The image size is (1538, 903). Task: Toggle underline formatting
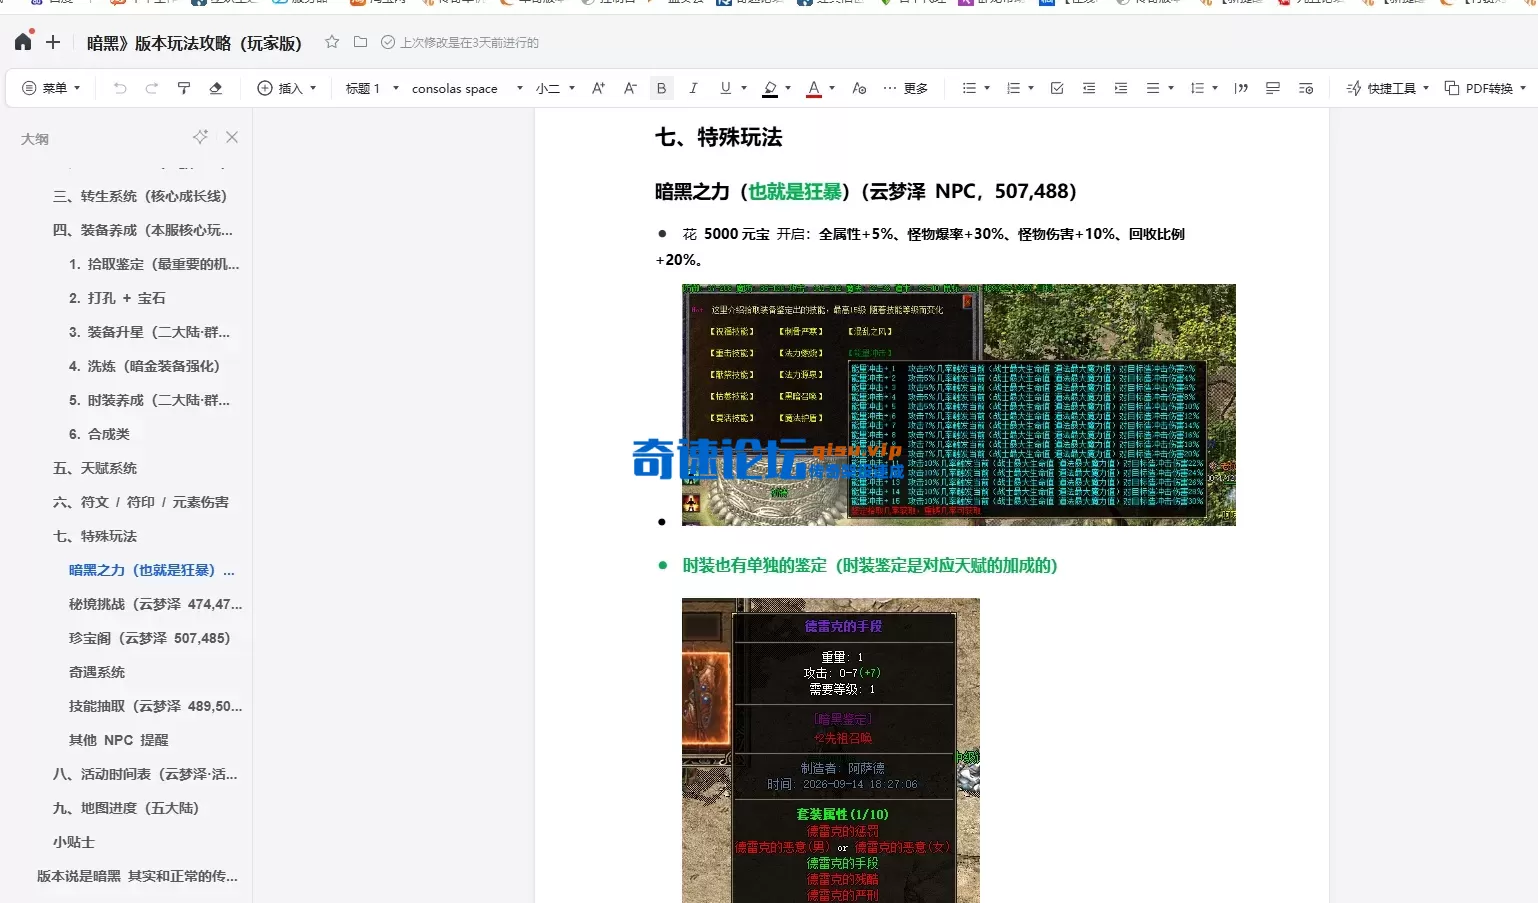(725, 88)
